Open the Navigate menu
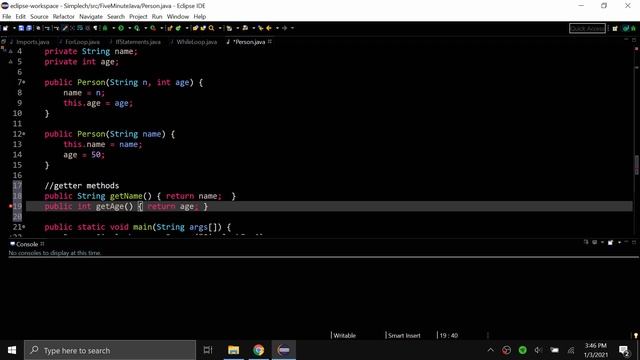Image resolution: width=640 pixels, height=360 pixels. pos(91,17)
